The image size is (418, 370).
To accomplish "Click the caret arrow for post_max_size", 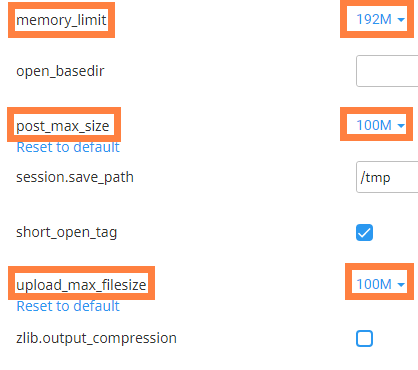I will coord(401,126).
